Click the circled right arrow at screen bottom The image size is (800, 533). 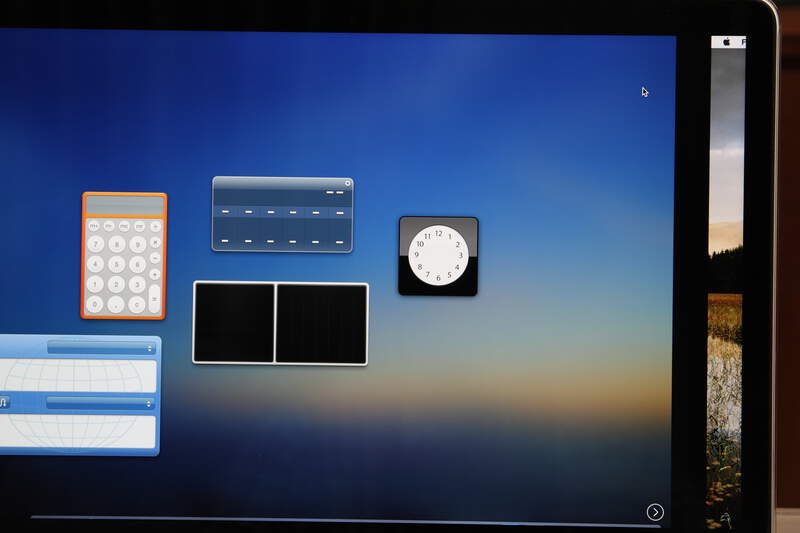pos(655,512)
